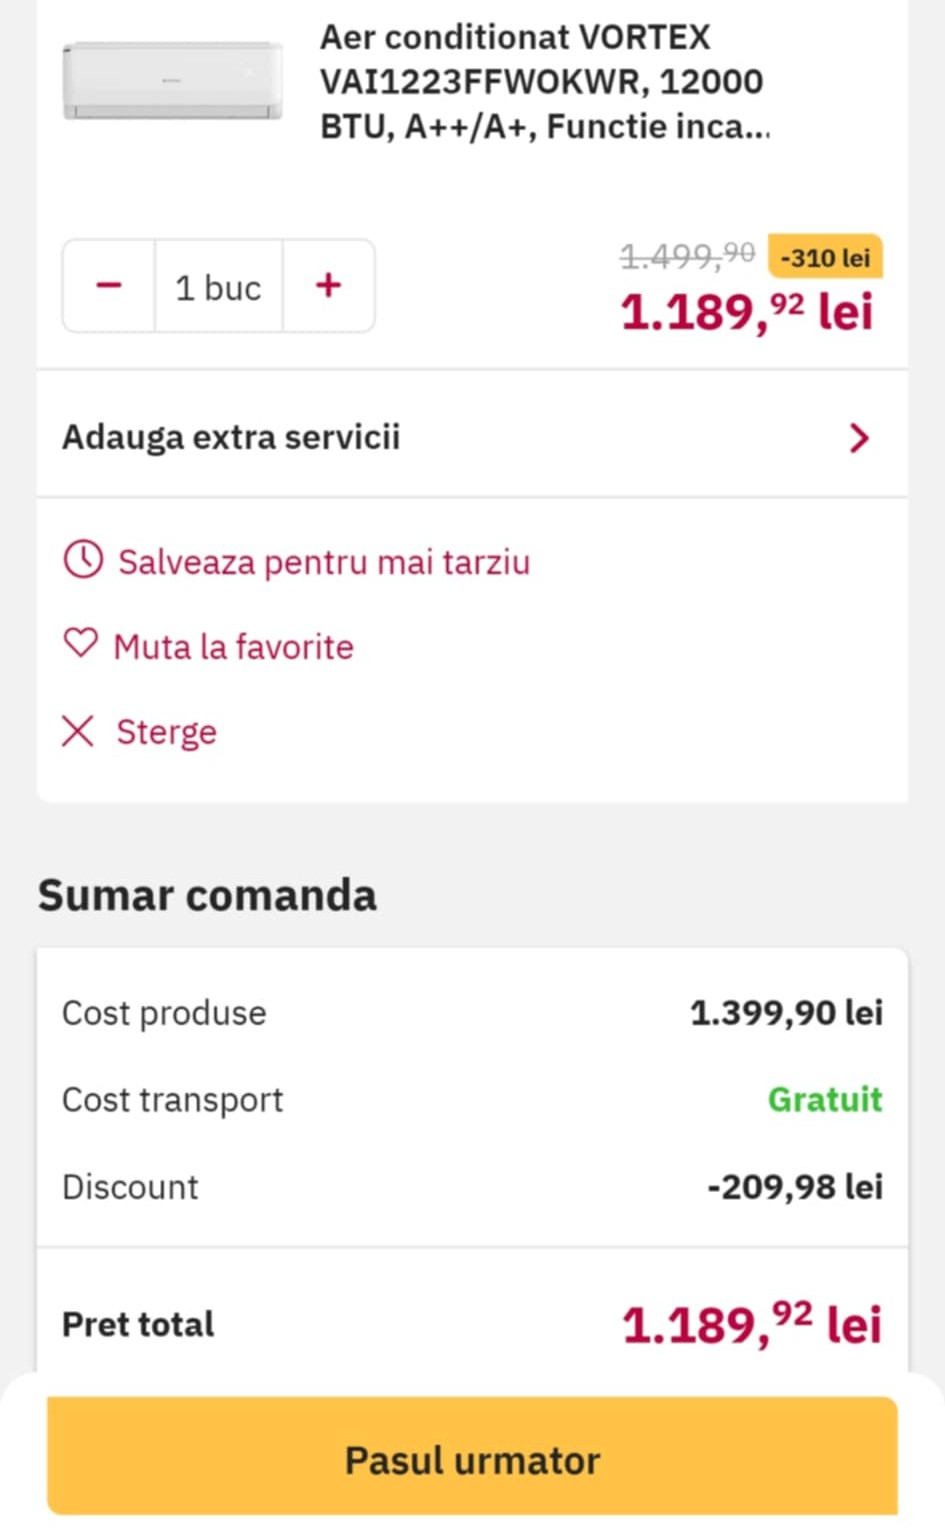Increase quantity with the plus button
945x1535 pixels.
click(x=328, y=286)
